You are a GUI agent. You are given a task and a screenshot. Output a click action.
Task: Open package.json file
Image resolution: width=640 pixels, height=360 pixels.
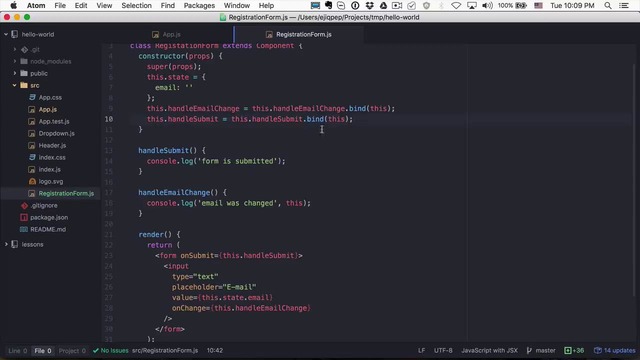tap(49, 217)
